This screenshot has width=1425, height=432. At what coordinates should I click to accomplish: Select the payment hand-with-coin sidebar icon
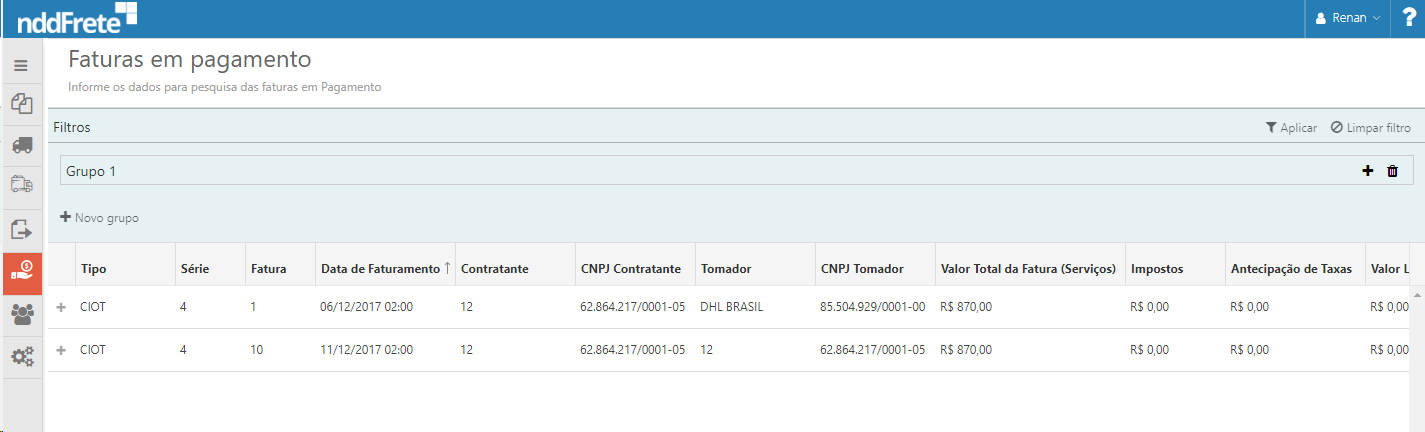21,273
